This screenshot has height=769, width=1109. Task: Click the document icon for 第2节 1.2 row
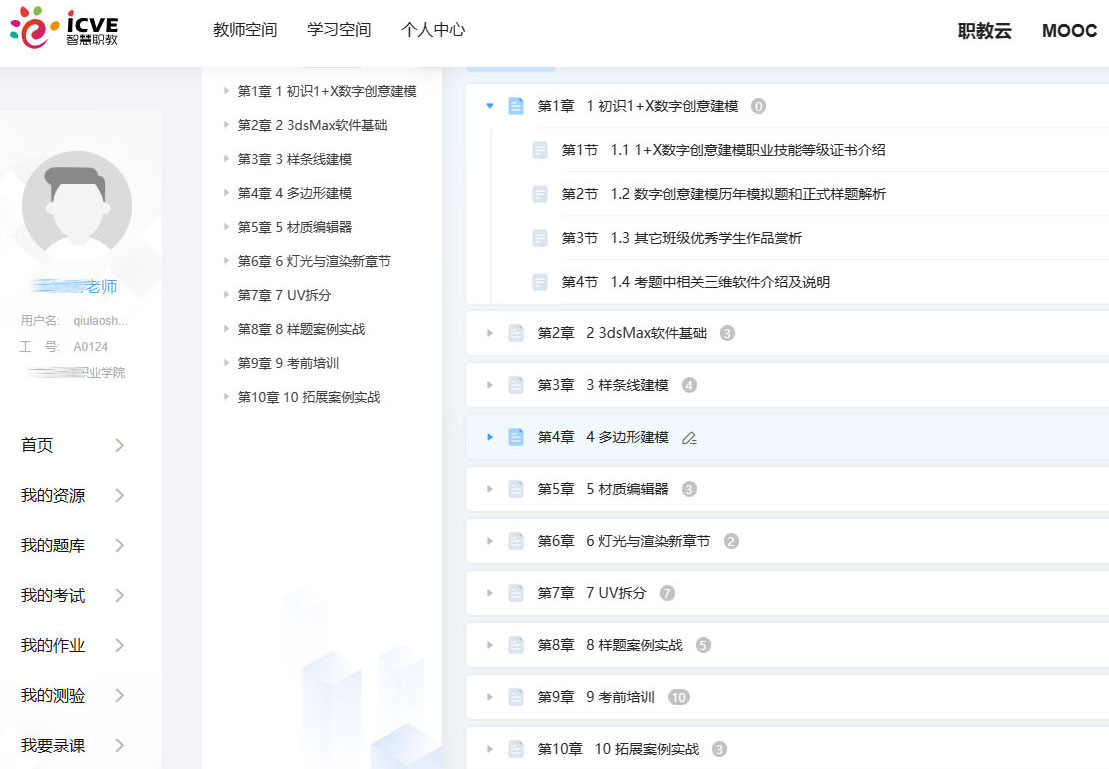pyautogui.click(x=540, y=194)
